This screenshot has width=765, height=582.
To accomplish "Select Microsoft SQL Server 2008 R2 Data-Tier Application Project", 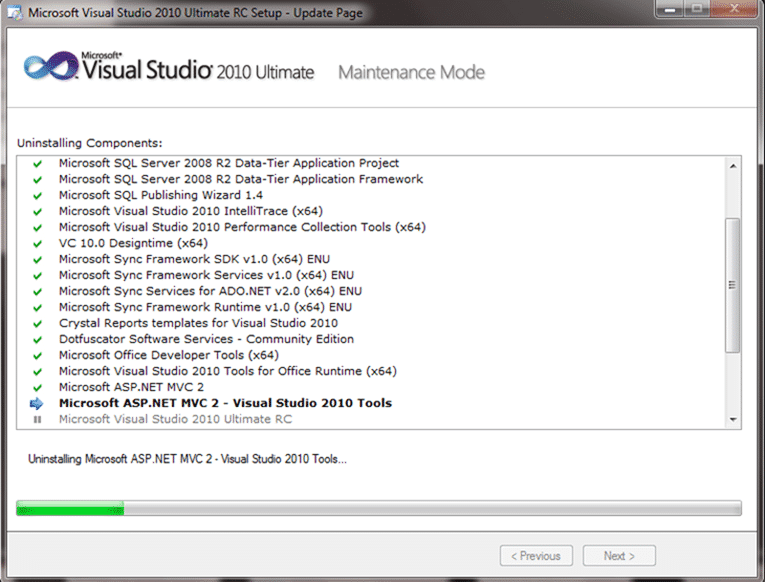I will click(x=229, y=163).
